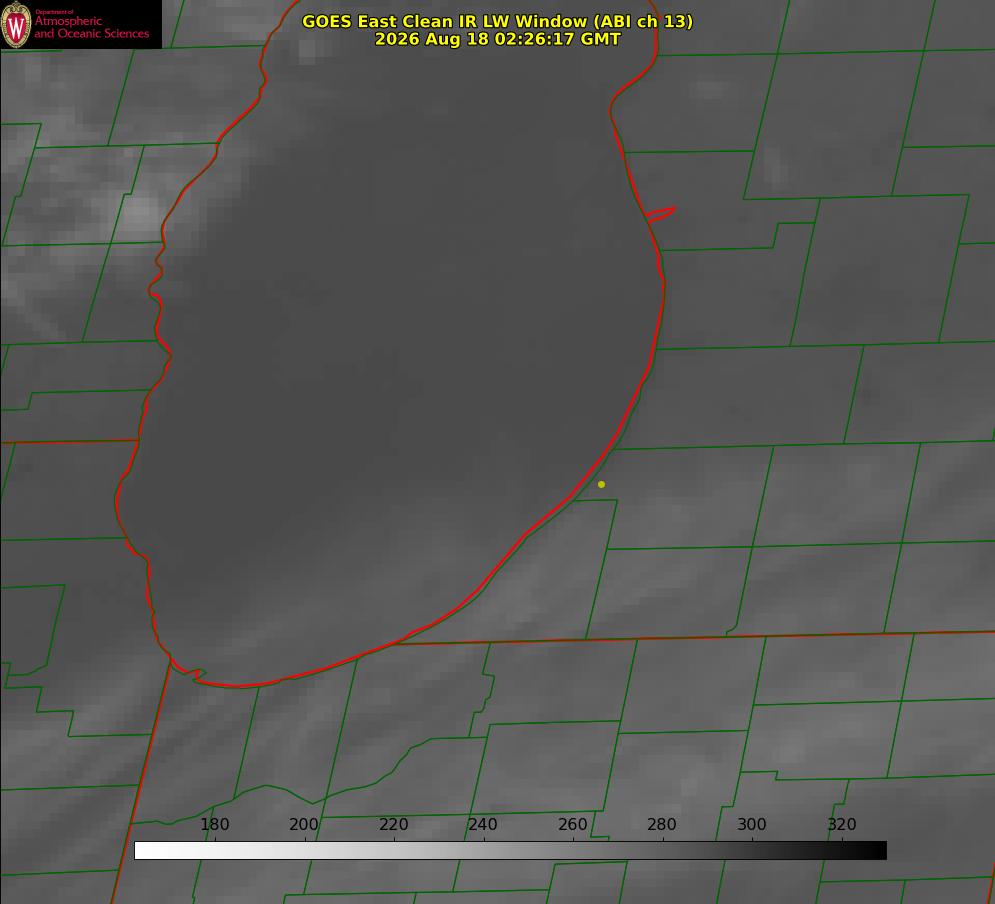Click the yellow location dot marker

(x=602, y=484)
